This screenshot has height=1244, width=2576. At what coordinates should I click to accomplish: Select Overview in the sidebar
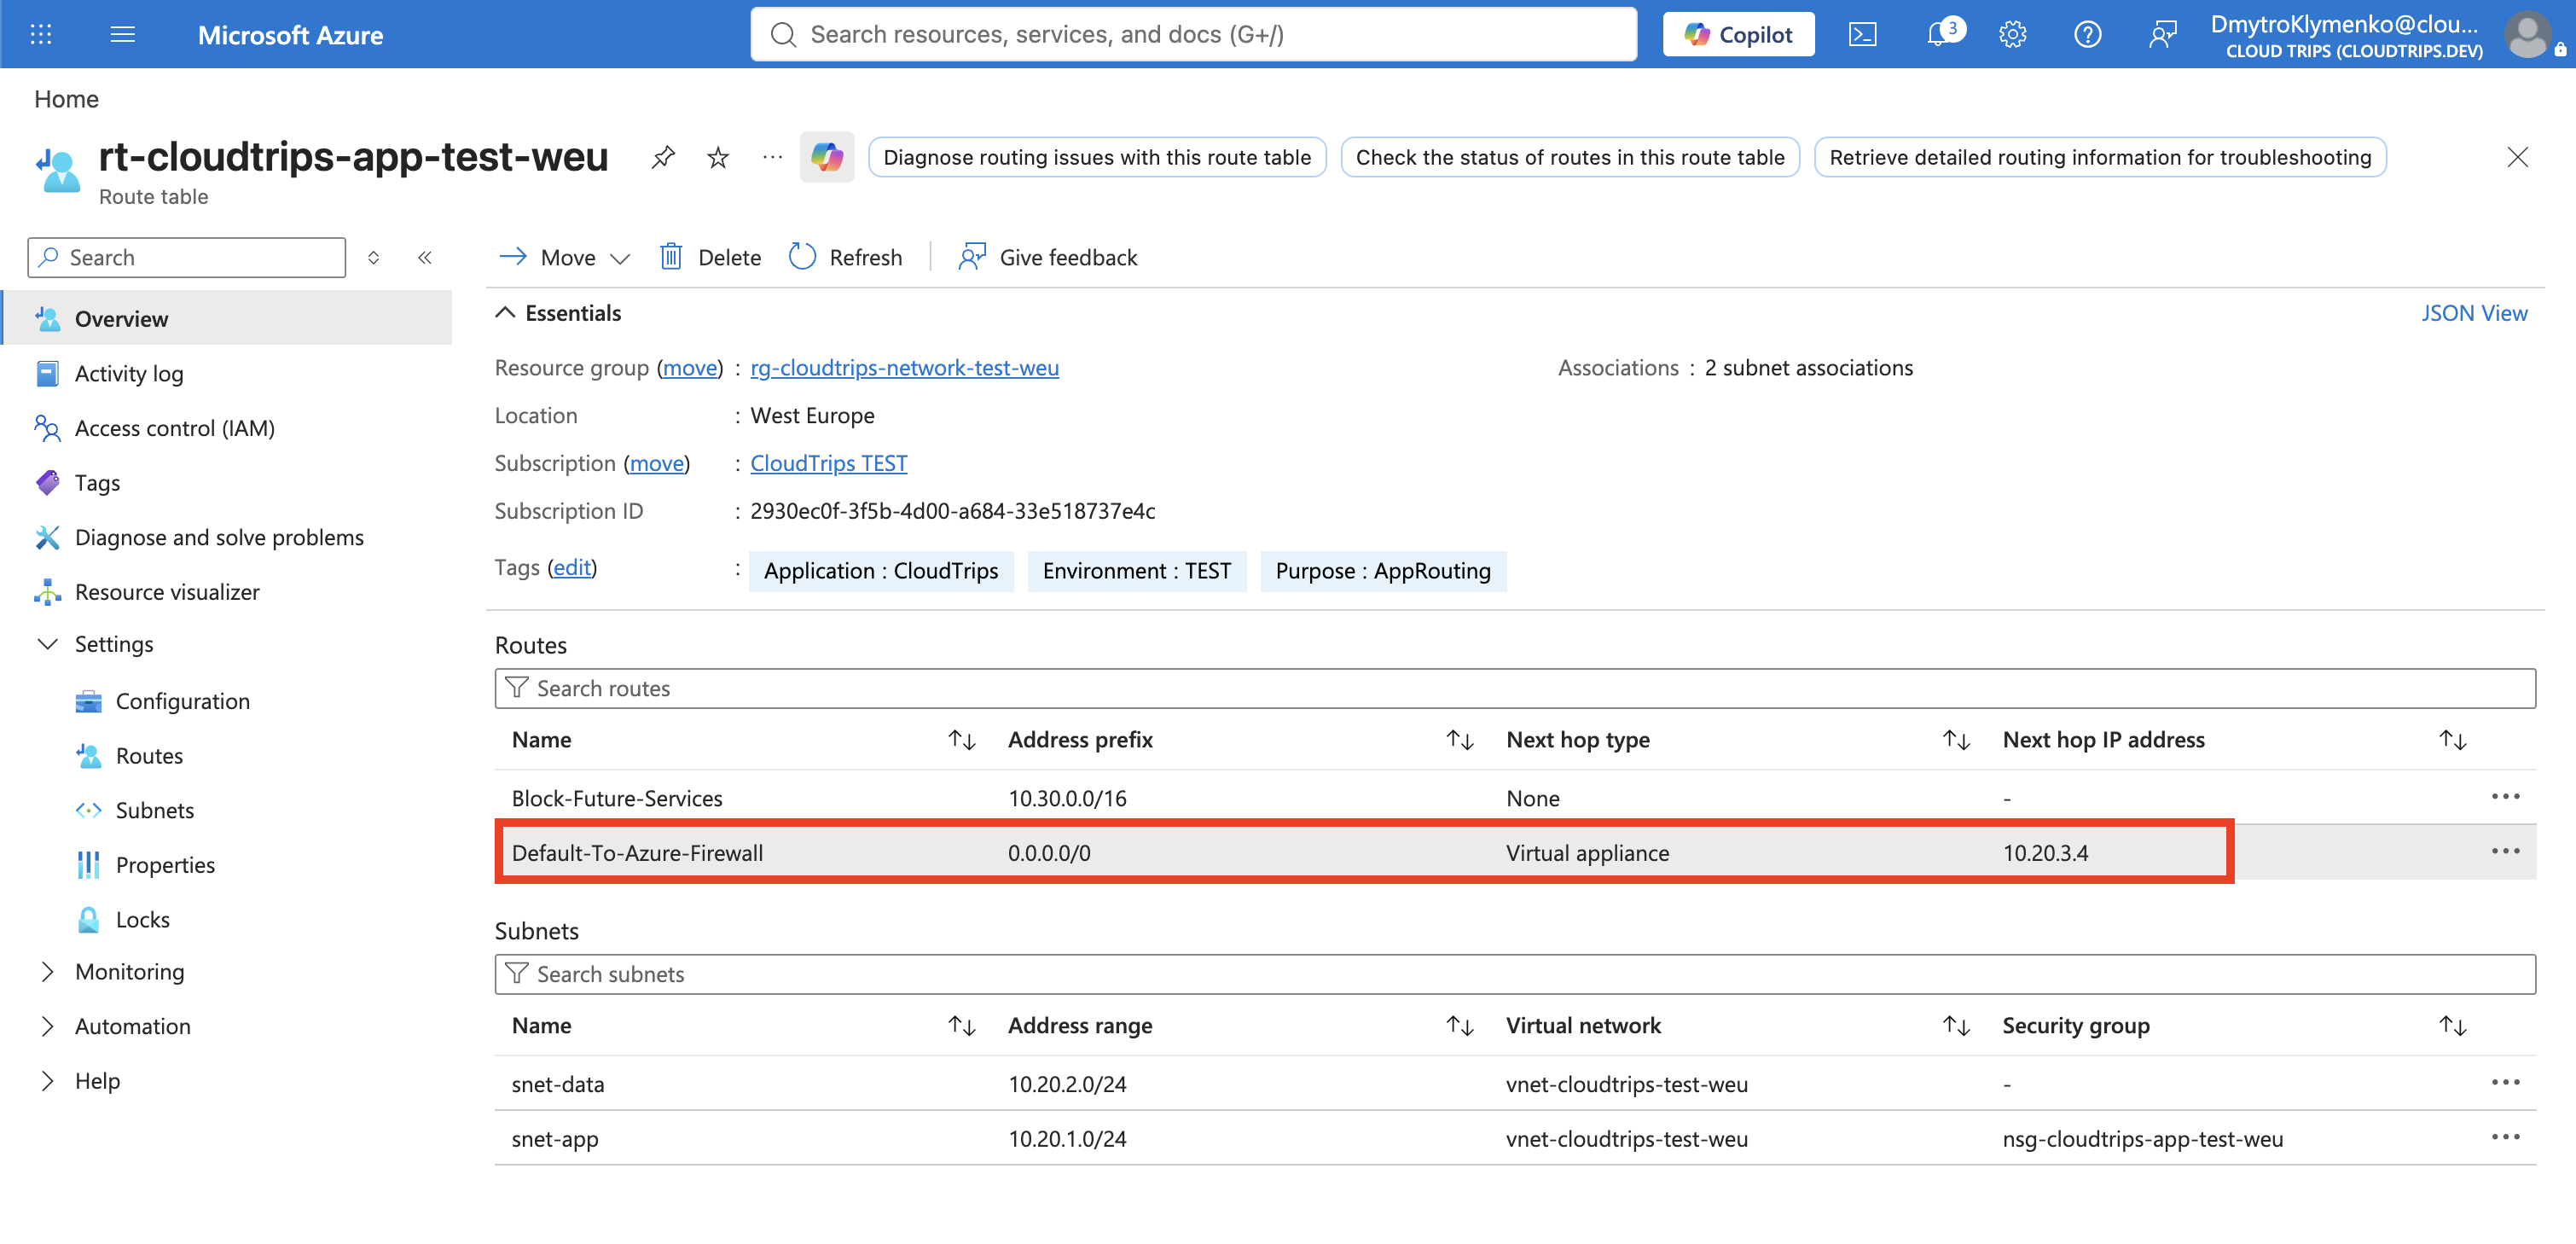coord(228,318)
